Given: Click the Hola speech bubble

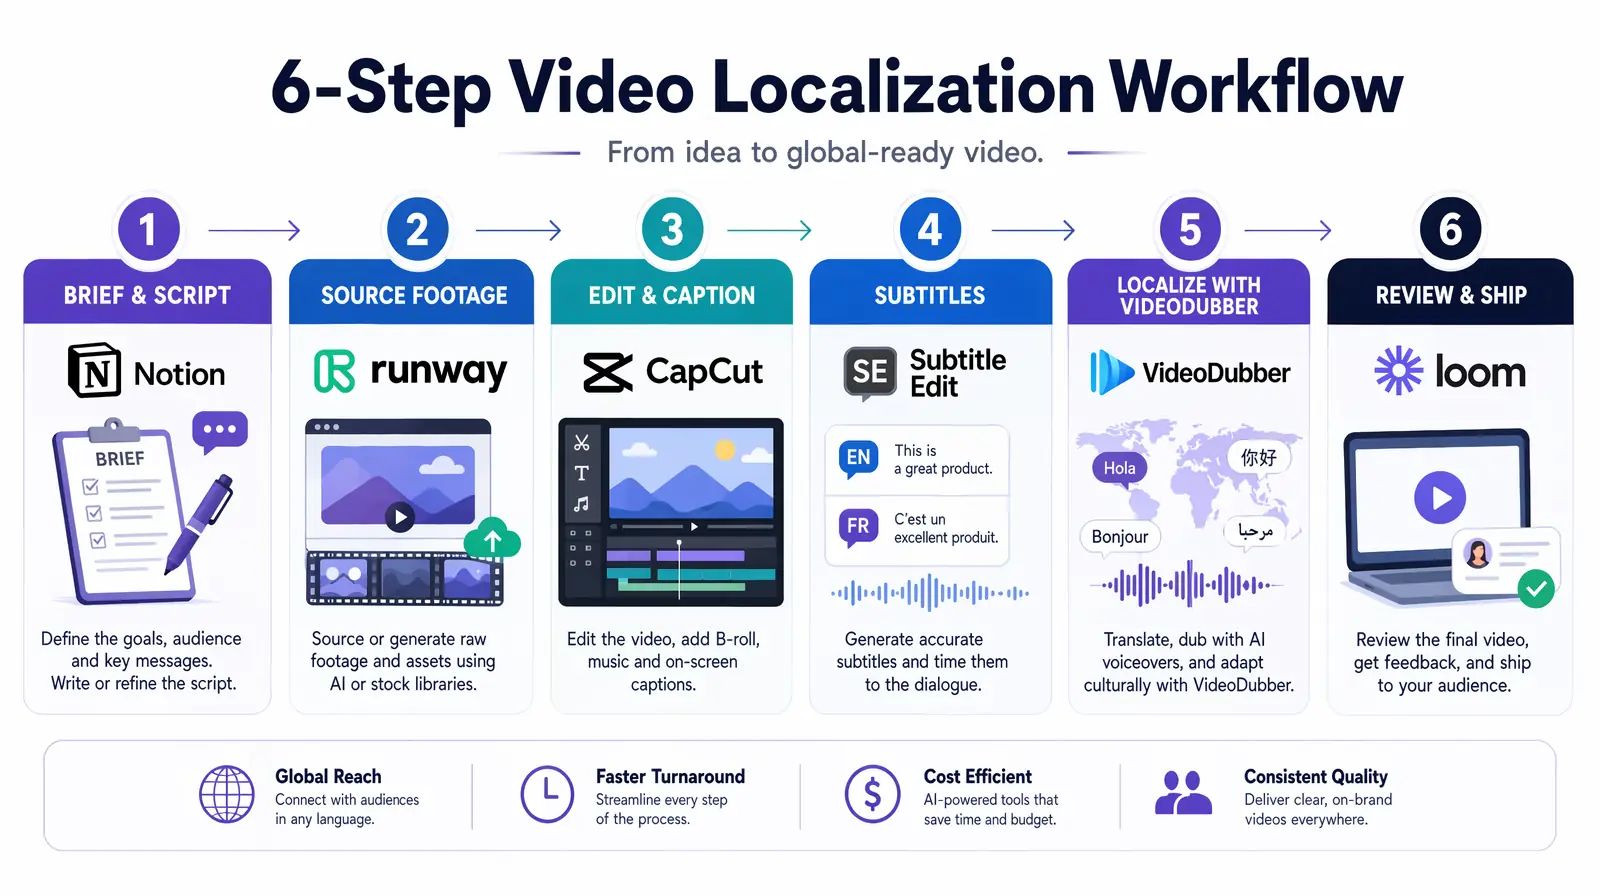Looking at the screenshot, I should point(1120,468).
